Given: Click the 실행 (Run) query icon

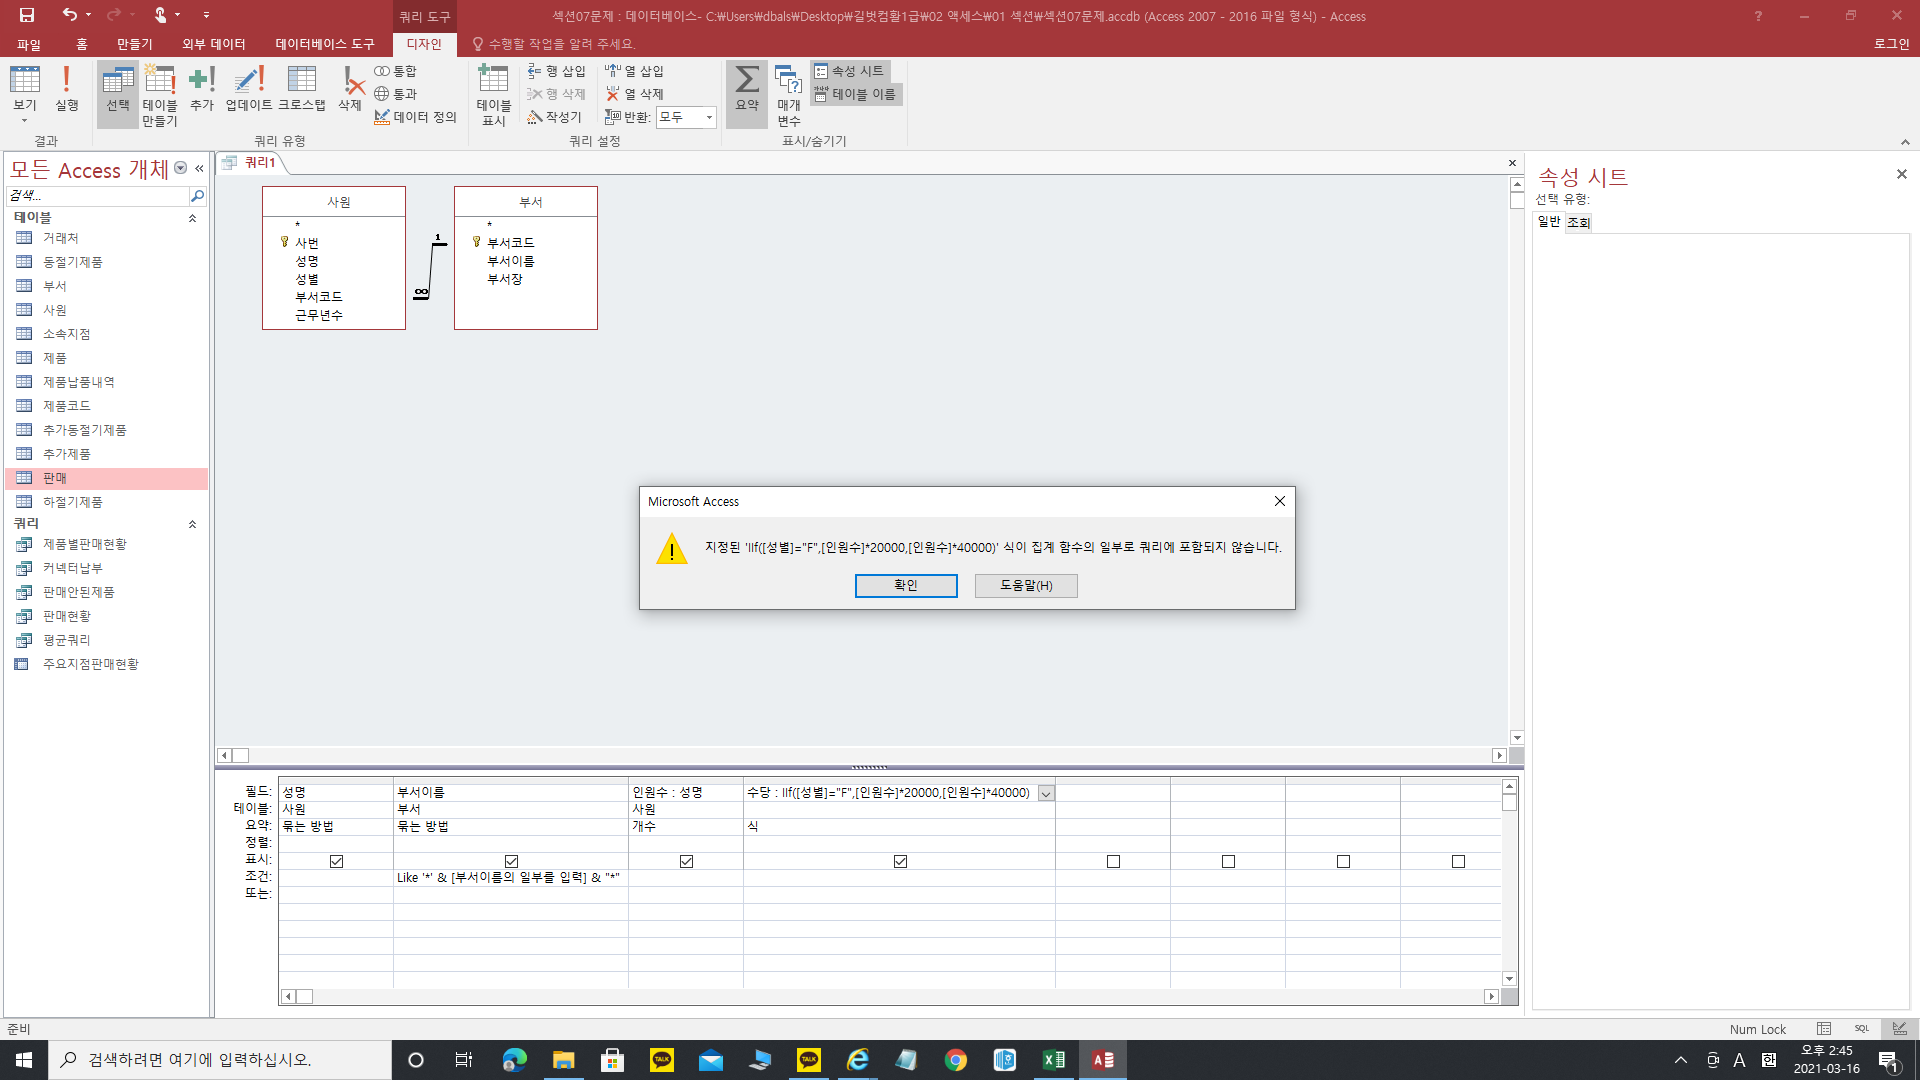Looking at the screenshot, I should point(66,88).
